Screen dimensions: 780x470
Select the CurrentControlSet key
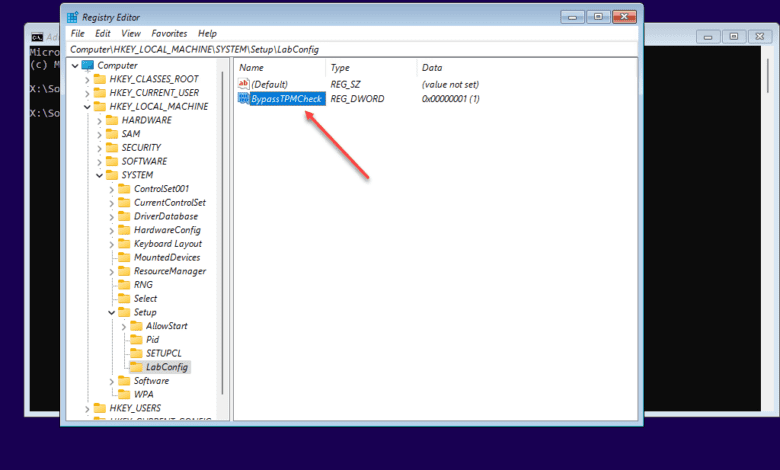pos(170,202)
